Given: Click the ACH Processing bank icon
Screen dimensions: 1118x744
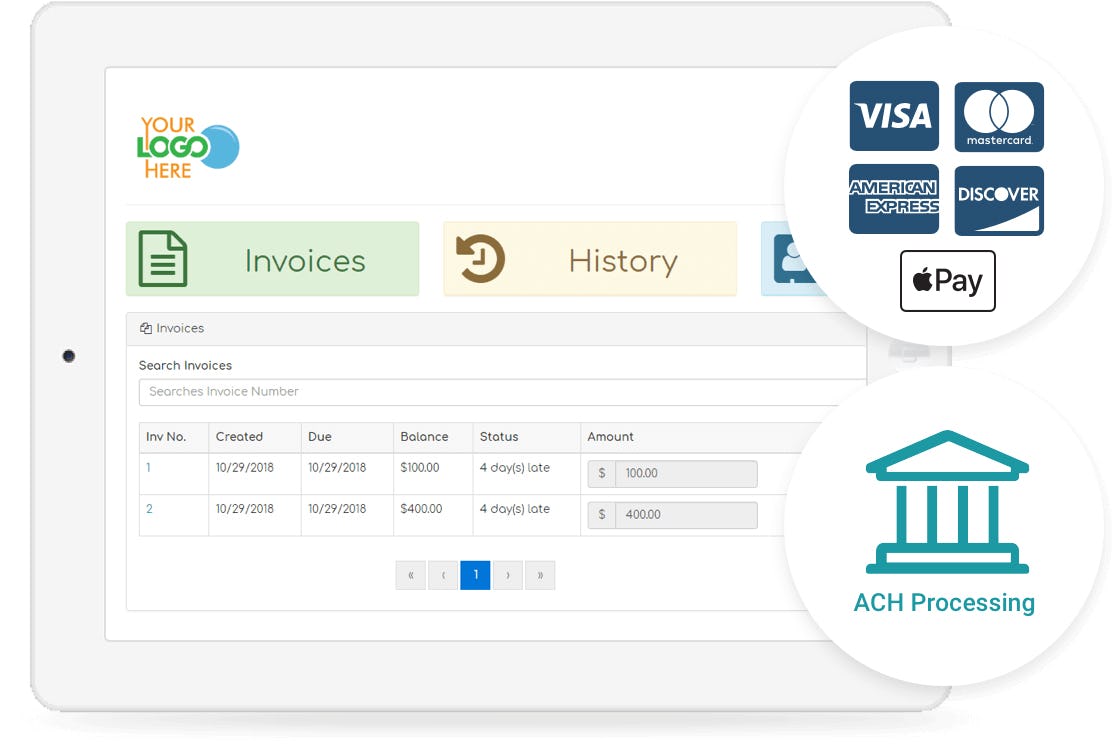Looking at the screenshot, I should coord(947,501).
